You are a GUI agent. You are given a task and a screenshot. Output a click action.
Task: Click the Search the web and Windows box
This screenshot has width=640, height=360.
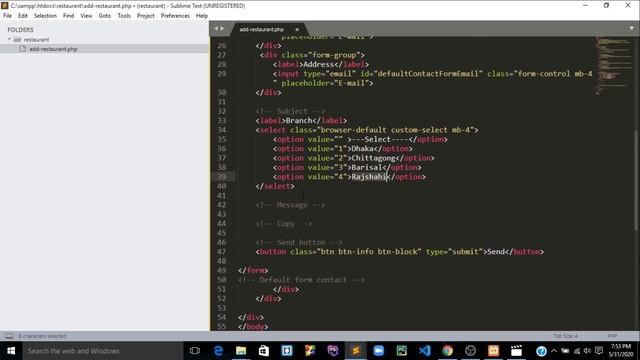102,351
